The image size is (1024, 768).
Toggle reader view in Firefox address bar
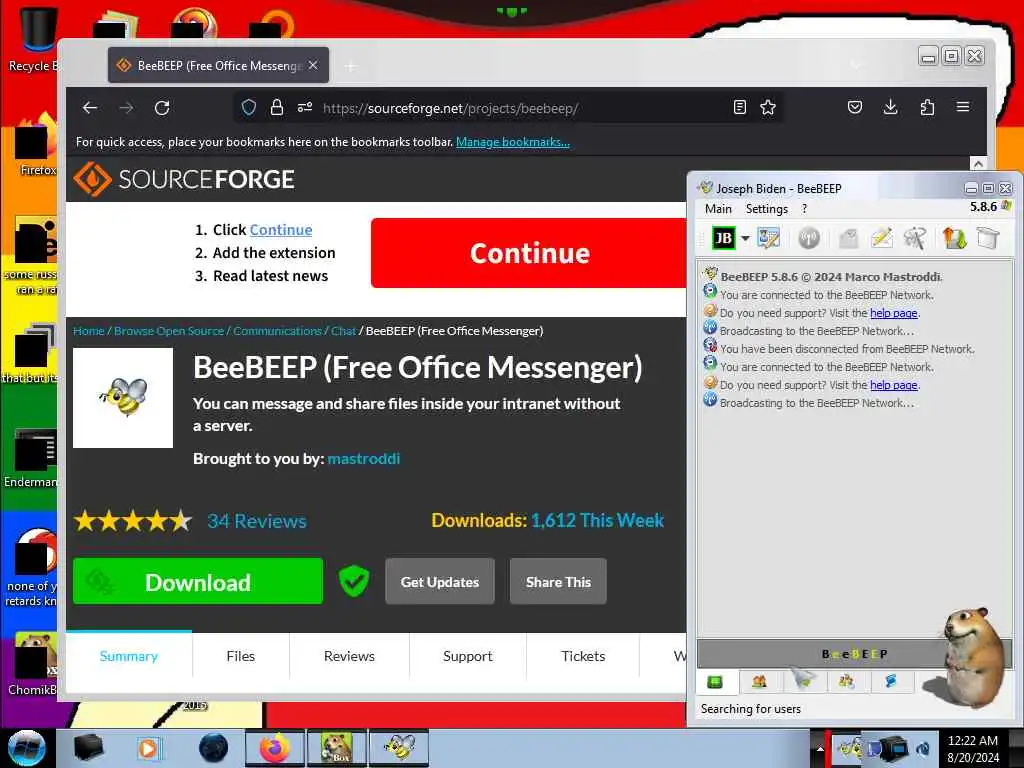point(740,108)
